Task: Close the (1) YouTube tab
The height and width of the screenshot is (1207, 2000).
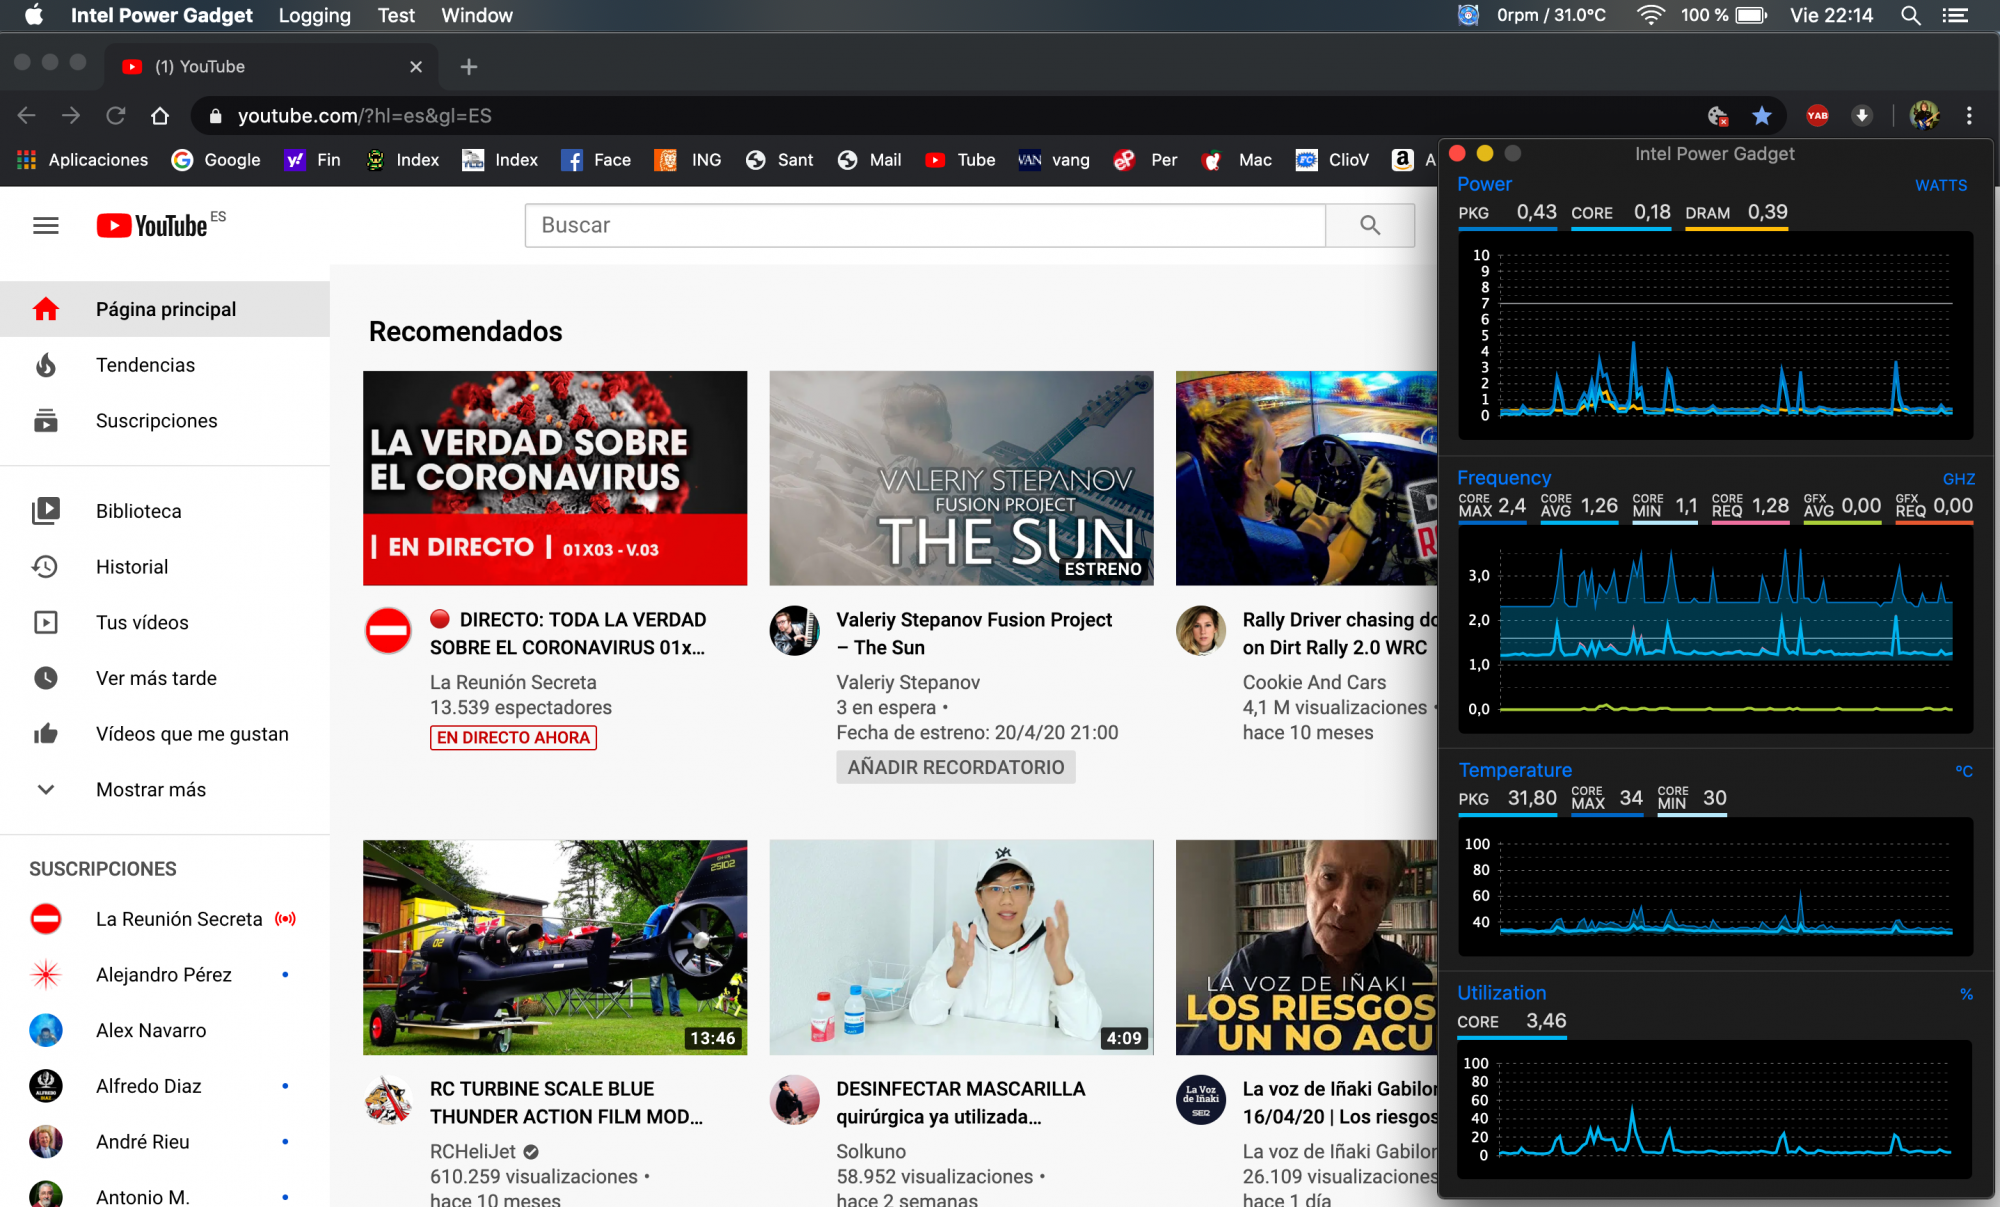Action: [416, 67]
